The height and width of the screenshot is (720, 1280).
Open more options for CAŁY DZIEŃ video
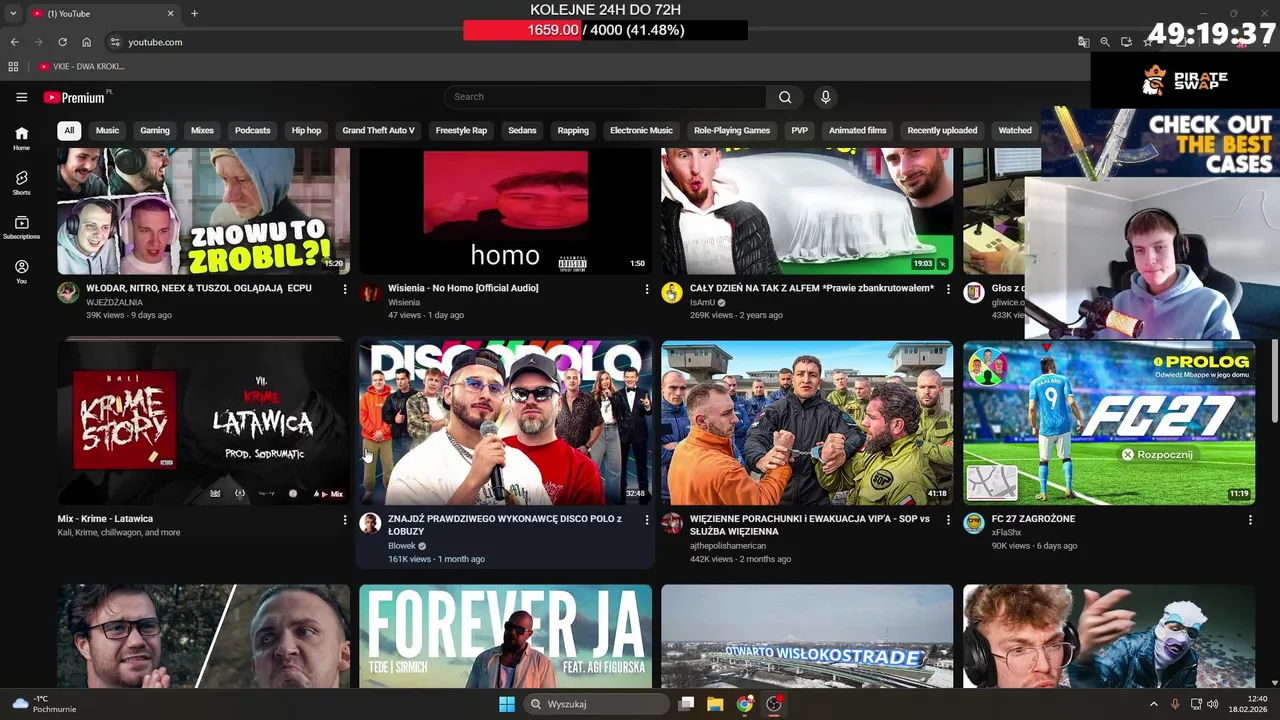(949, 289)
